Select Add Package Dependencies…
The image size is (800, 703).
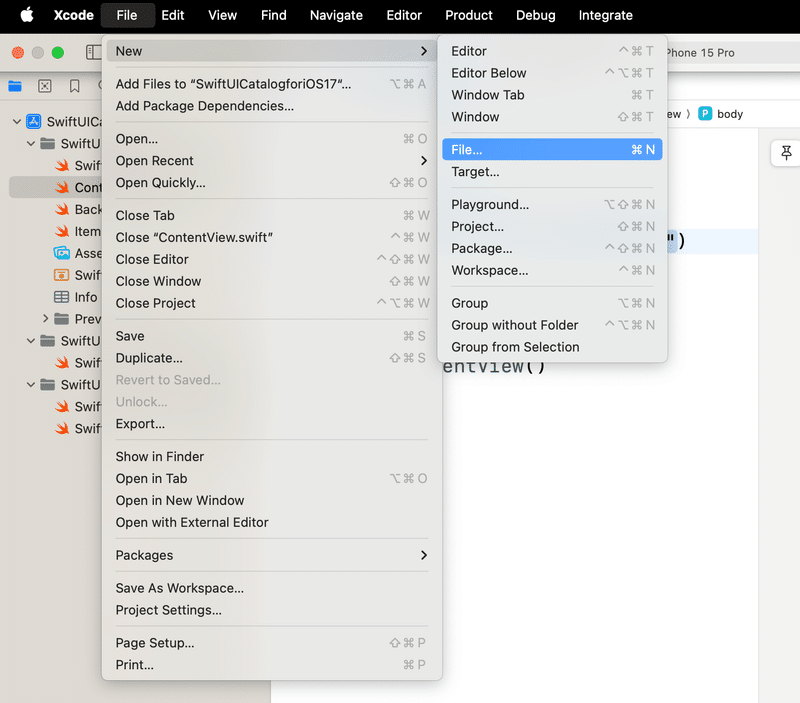click(x=272, y=106)
